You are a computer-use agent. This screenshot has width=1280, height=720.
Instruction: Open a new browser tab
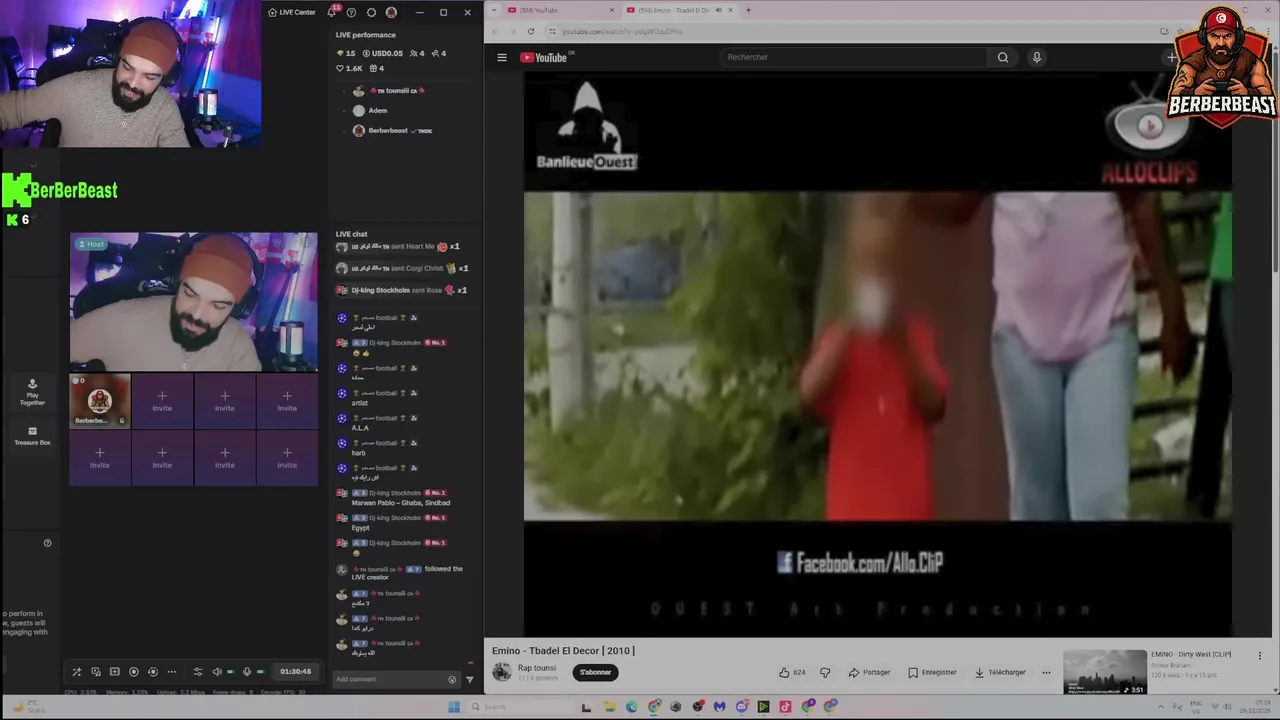[x=748, y=10]
